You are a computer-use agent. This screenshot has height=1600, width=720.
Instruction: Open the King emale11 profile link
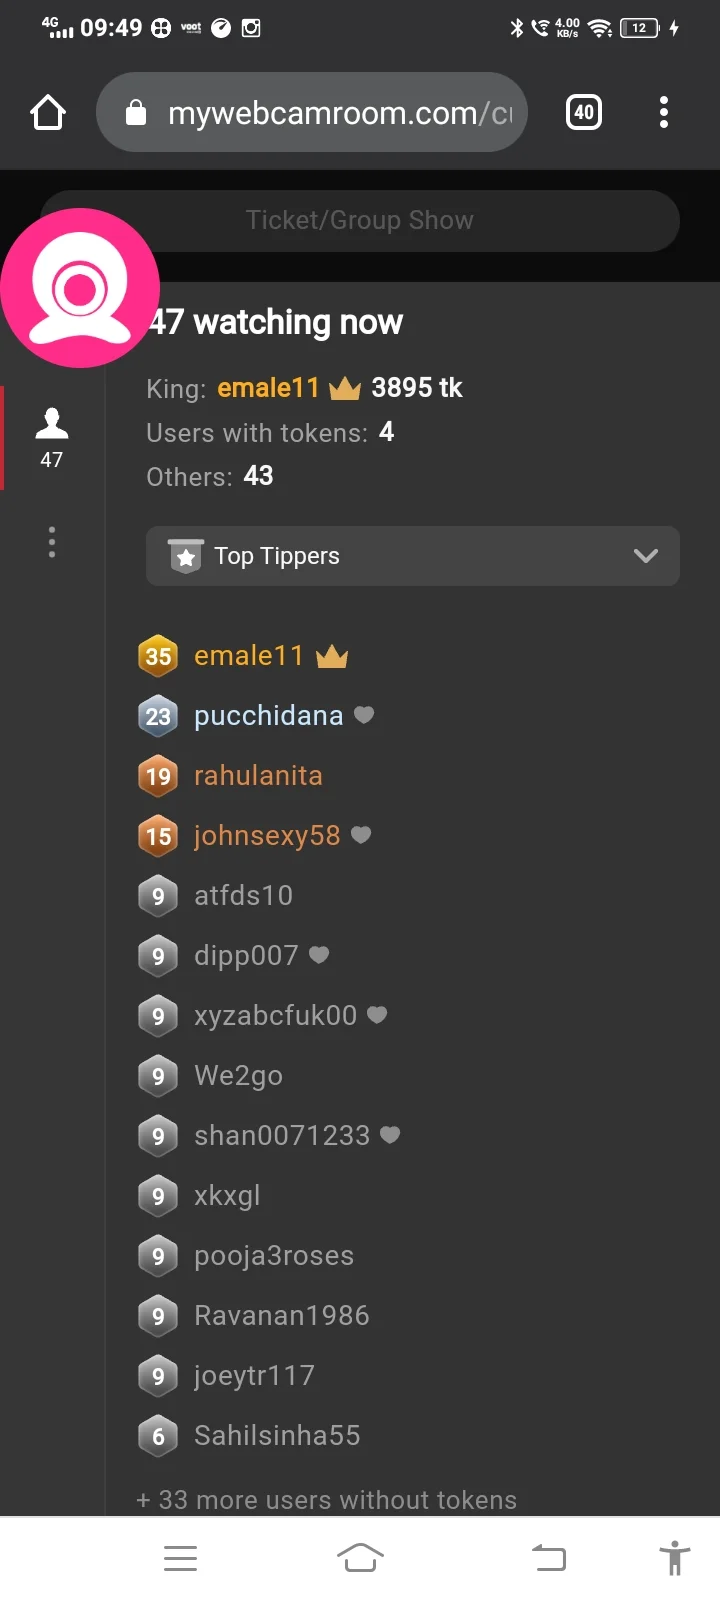[268, 388]
